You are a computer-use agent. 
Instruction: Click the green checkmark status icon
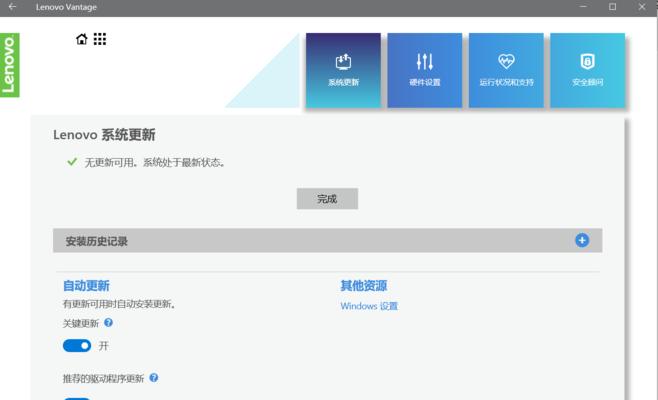pos(72,162)
